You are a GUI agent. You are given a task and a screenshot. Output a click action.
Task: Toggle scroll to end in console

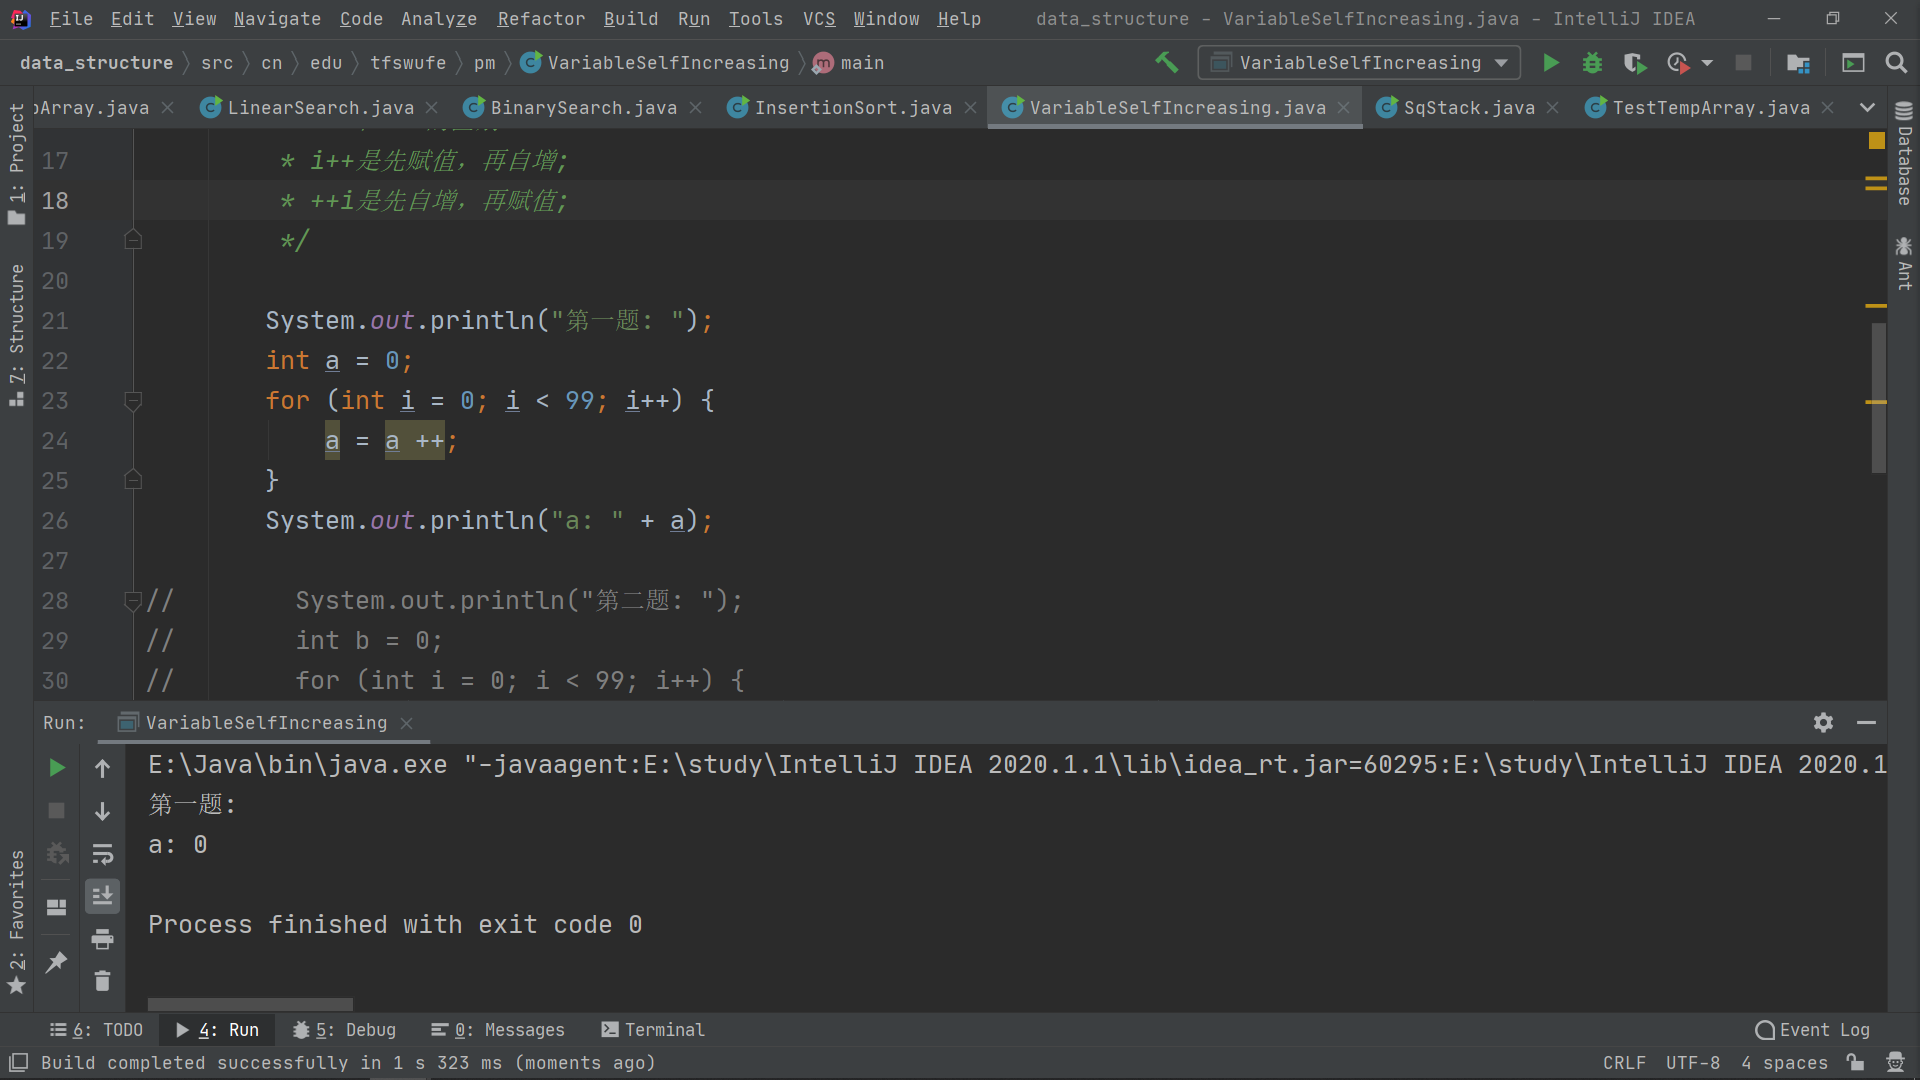click(x=102, y=896)
